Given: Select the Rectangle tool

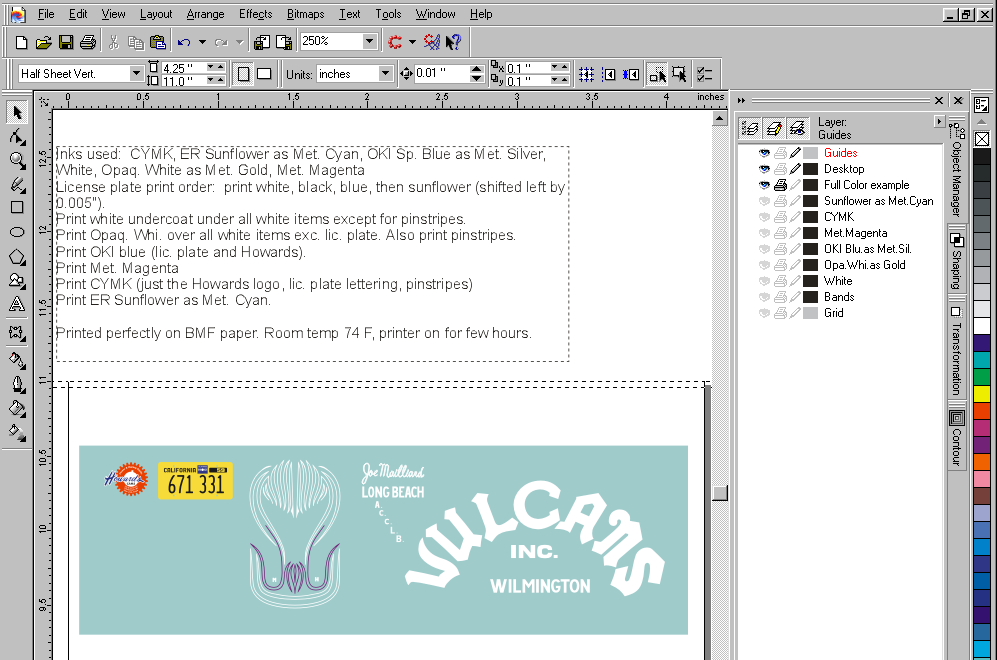Looking at the screenshot, I should [x=17, y=207].
